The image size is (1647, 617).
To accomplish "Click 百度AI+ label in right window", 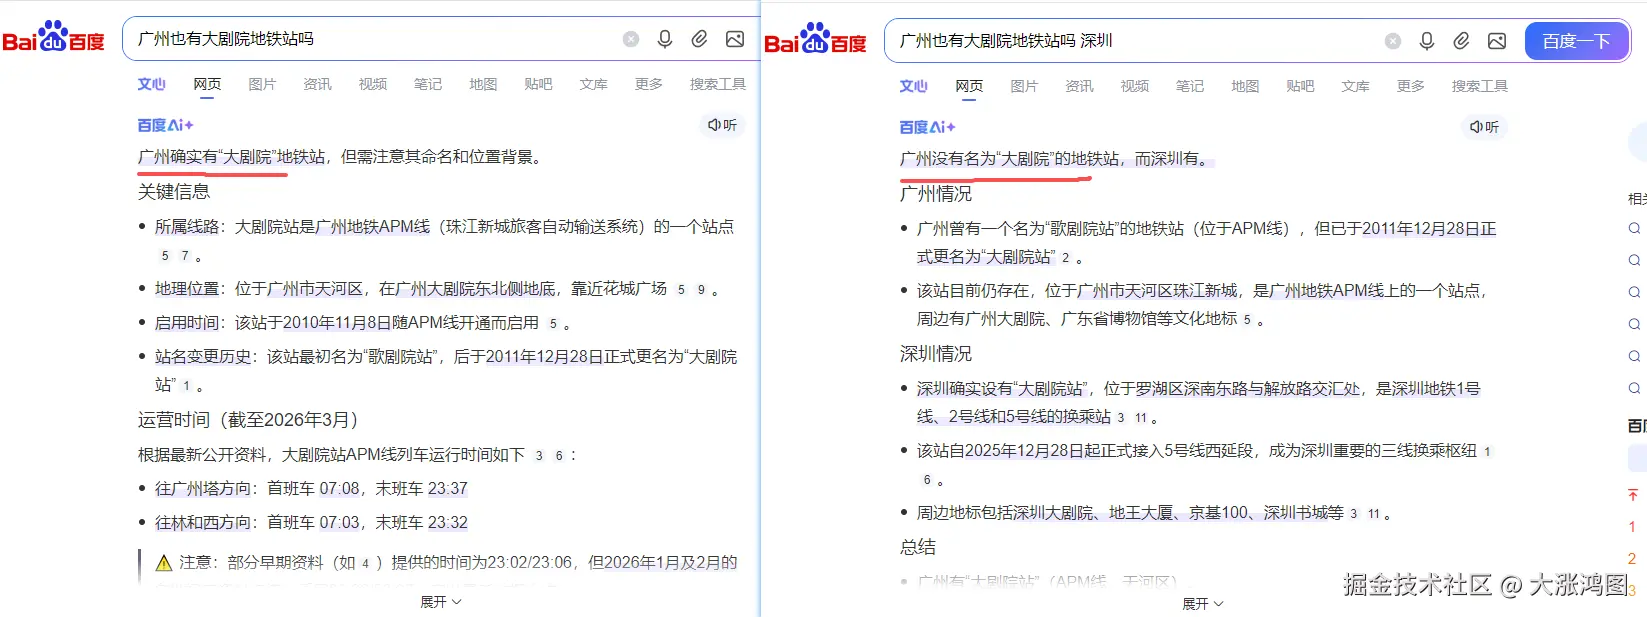I will 927,127.
